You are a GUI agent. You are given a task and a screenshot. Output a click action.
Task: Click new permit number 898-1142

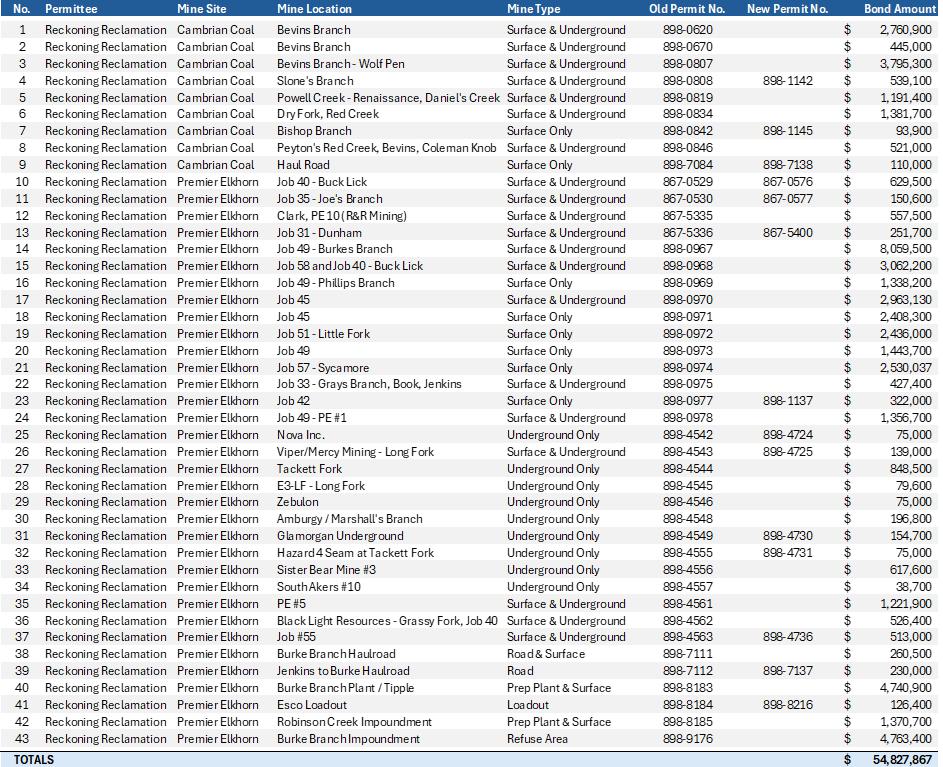pyautogui.click(x=787, y=81)
